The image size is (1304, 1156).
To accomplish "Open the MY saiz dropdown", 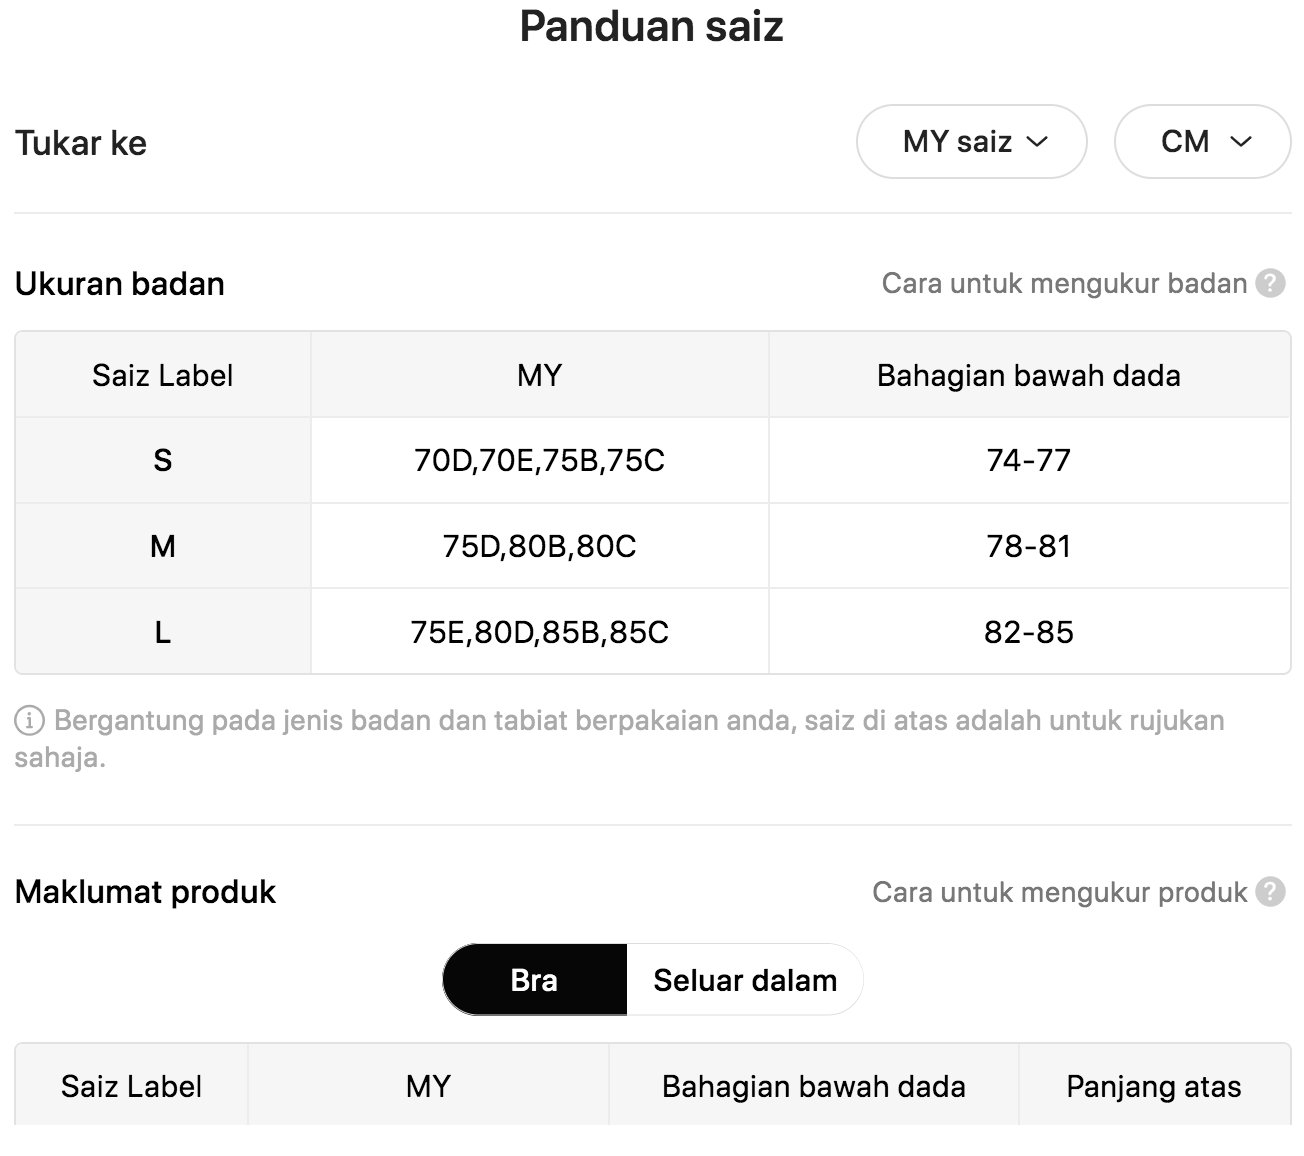I will coord(971,142).
